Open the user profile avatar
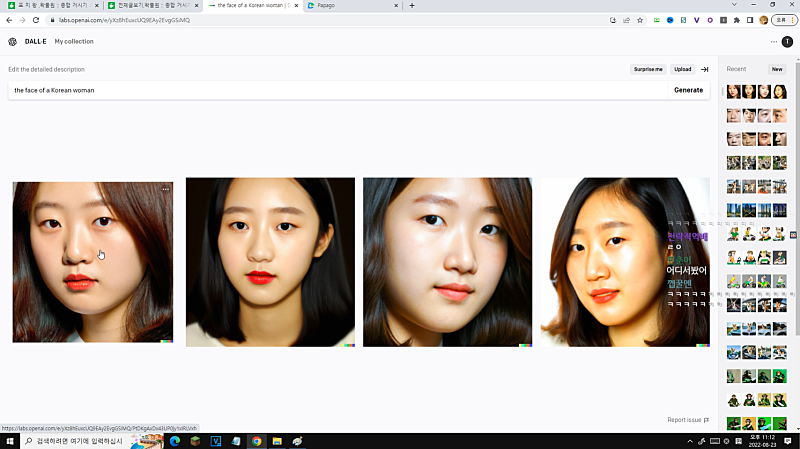 pos(787,42)
